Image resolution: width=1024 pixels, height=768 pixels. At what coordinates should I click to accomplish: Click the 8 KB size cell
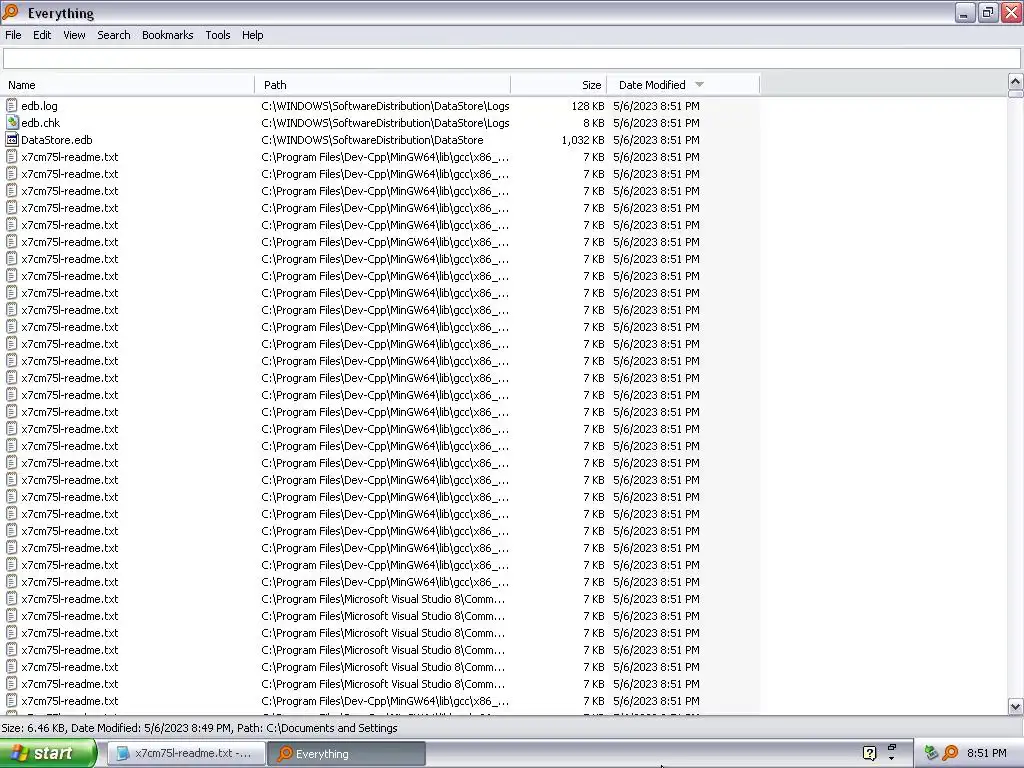click(594, 122)
